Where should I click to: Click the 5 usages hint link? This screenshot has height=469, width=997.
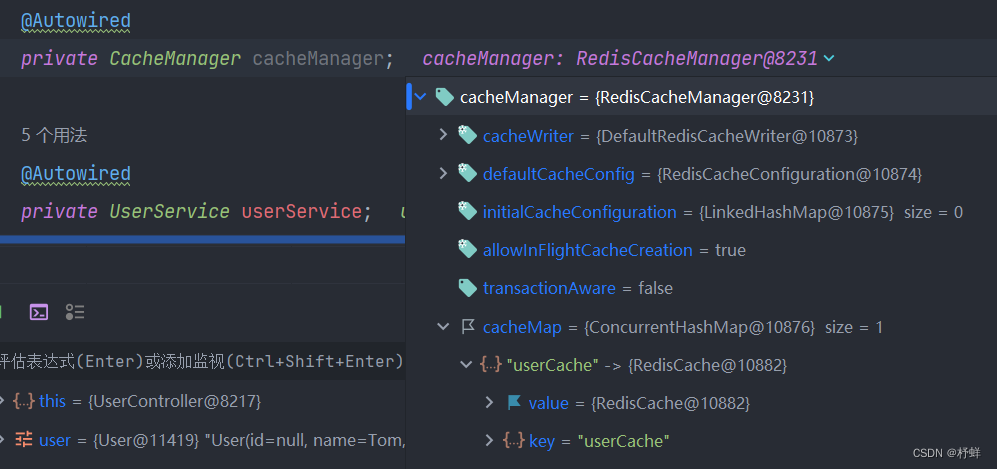[61, 135]
